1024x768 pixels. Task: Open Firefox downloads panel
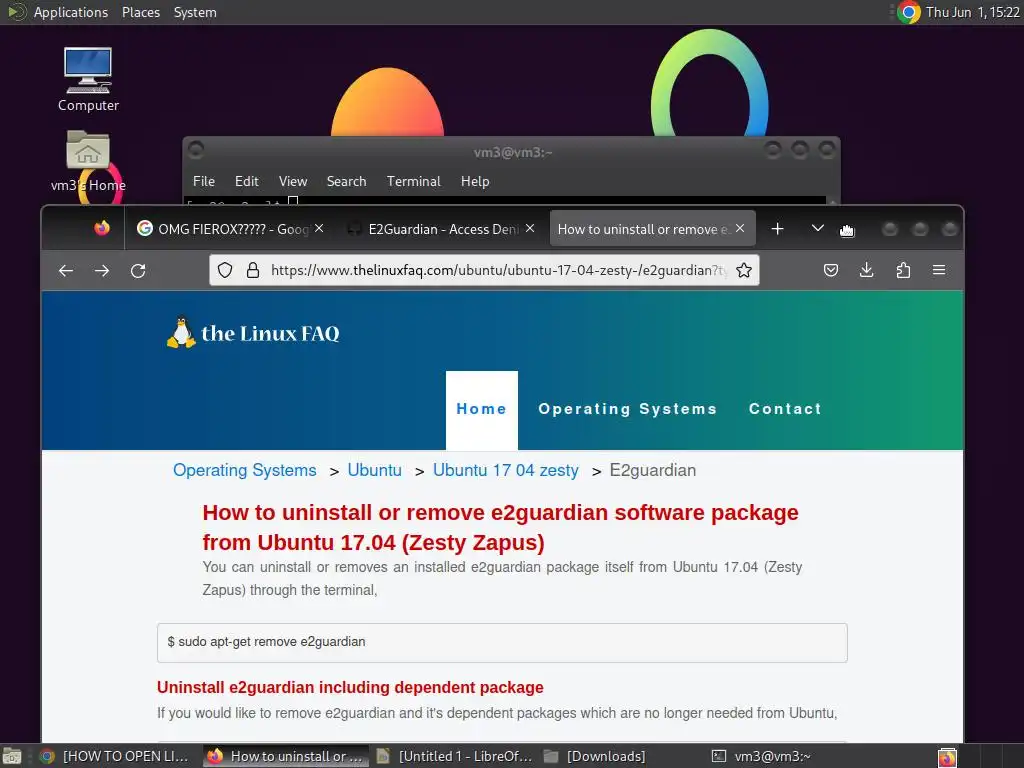coord(867,270)
